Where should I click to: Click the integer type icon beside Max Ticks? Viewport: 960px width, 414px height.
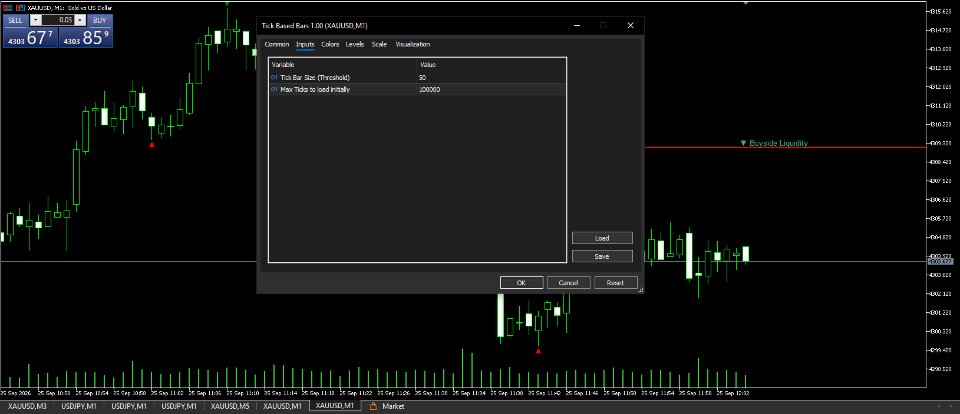tap(274, 89)
